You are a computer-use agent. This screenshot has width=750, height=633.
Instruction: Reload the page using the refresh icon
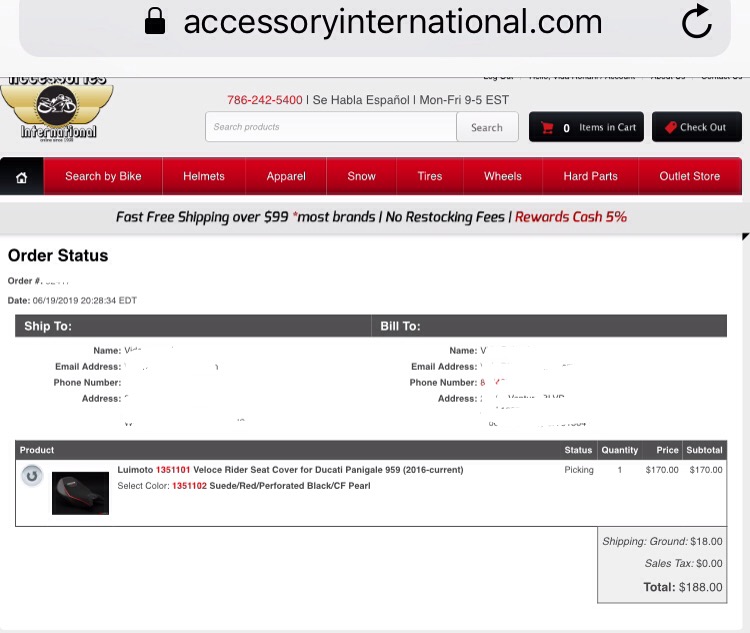tap(697, 22)
